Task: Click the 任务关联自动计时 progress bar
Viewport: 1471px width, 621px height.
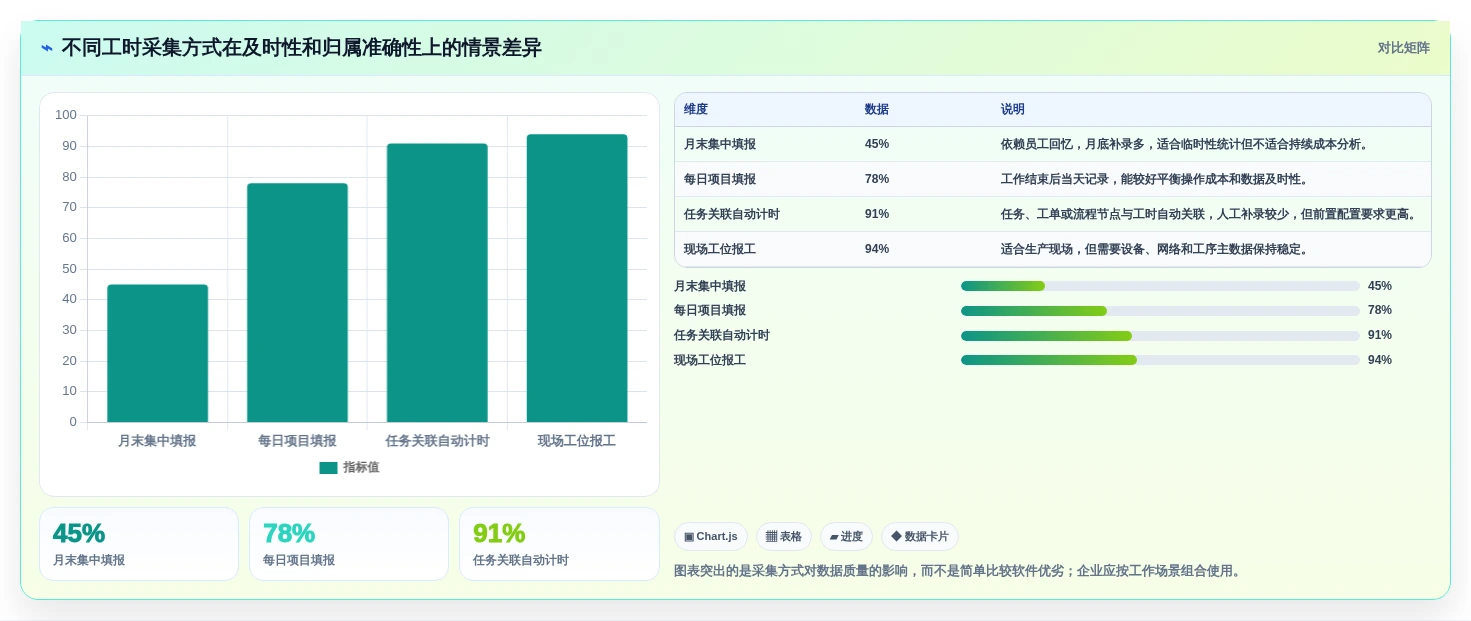Action: 1160,336
